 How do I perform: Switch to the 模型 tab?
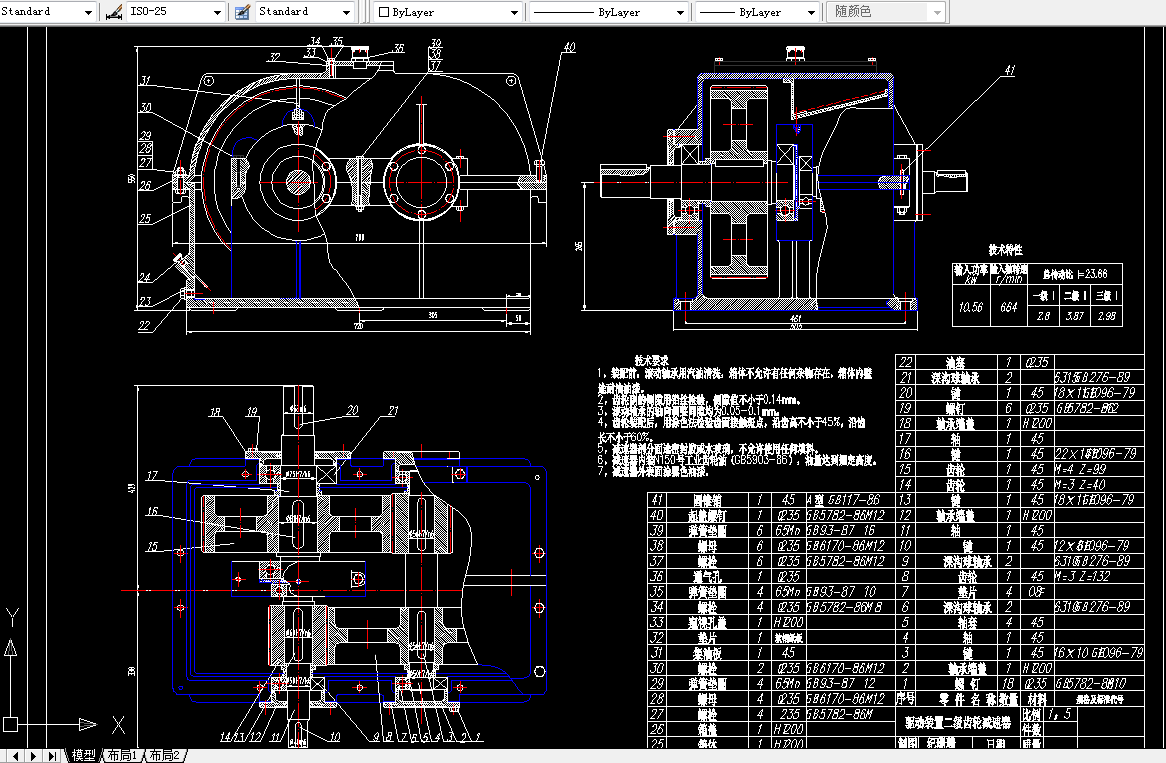[x=83, y=756]
